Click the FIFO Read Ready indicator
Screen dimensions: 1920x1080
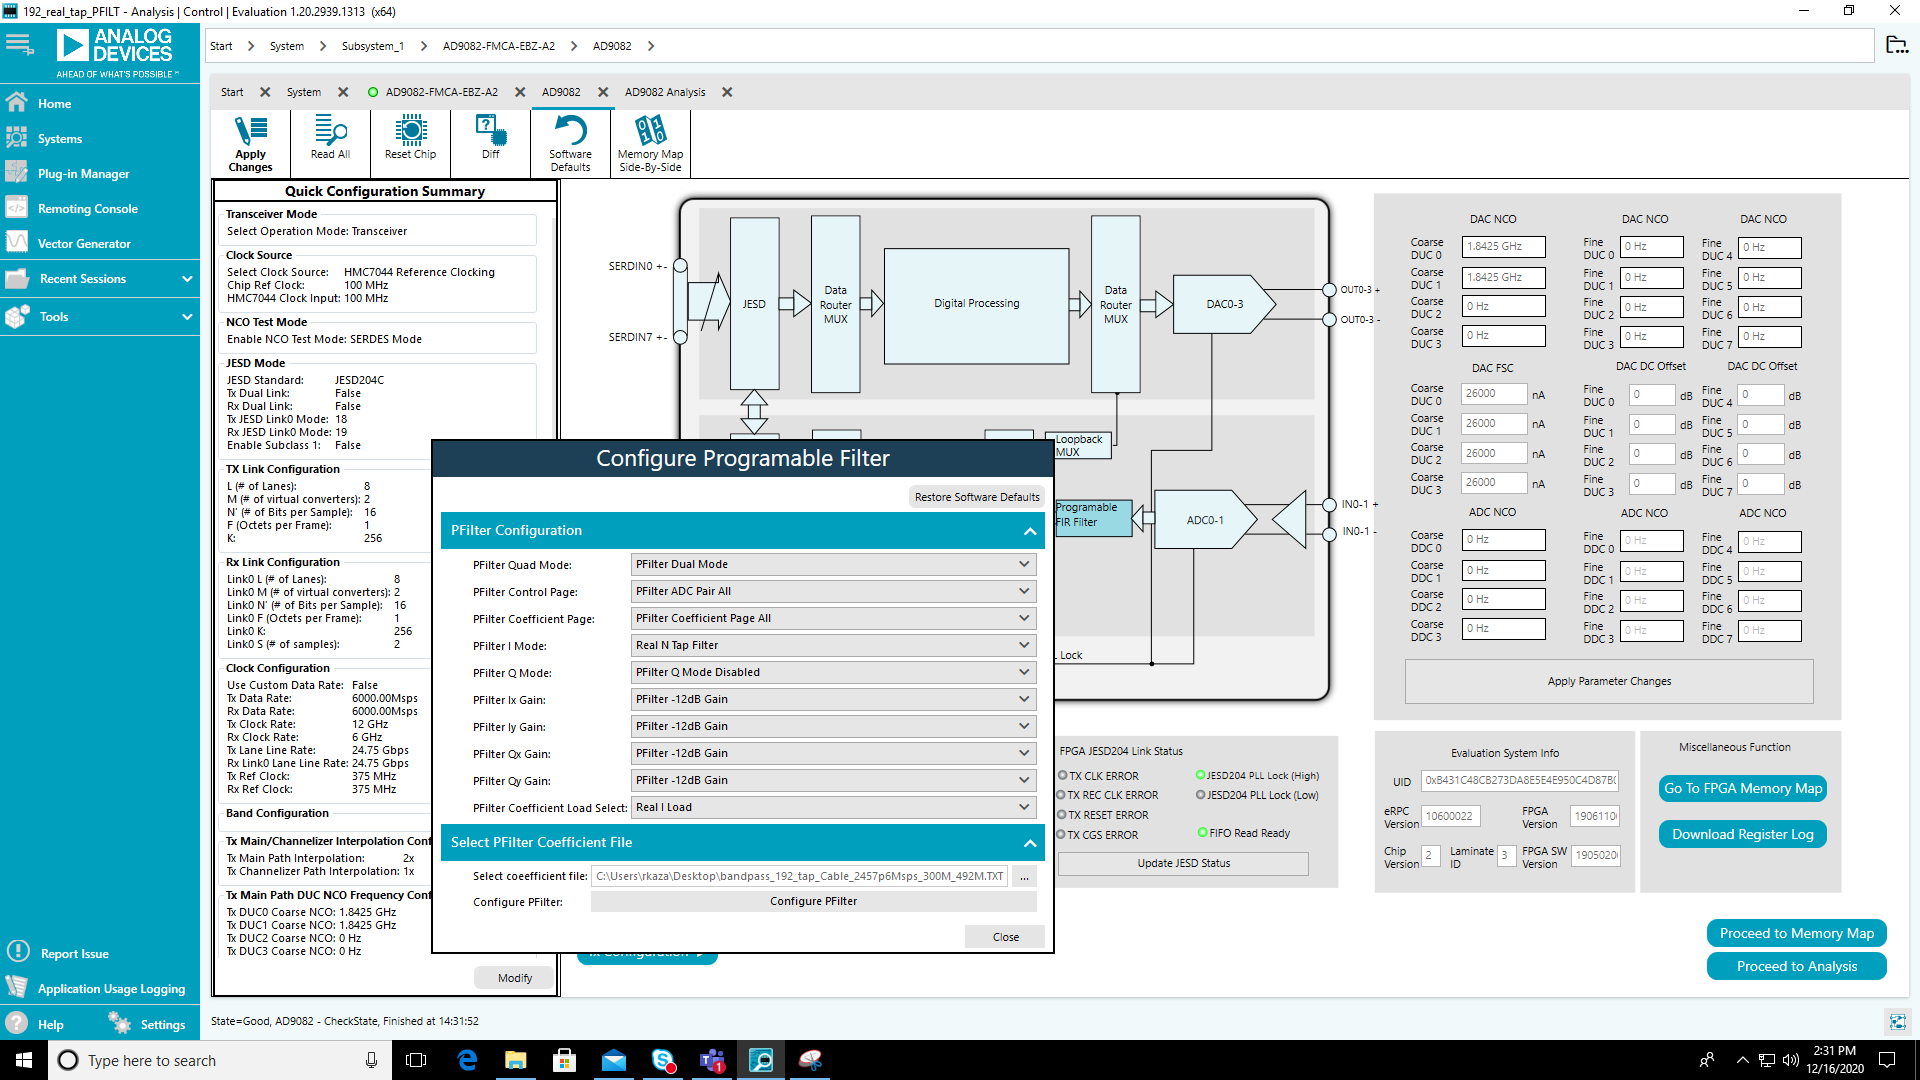[1203, 832]
